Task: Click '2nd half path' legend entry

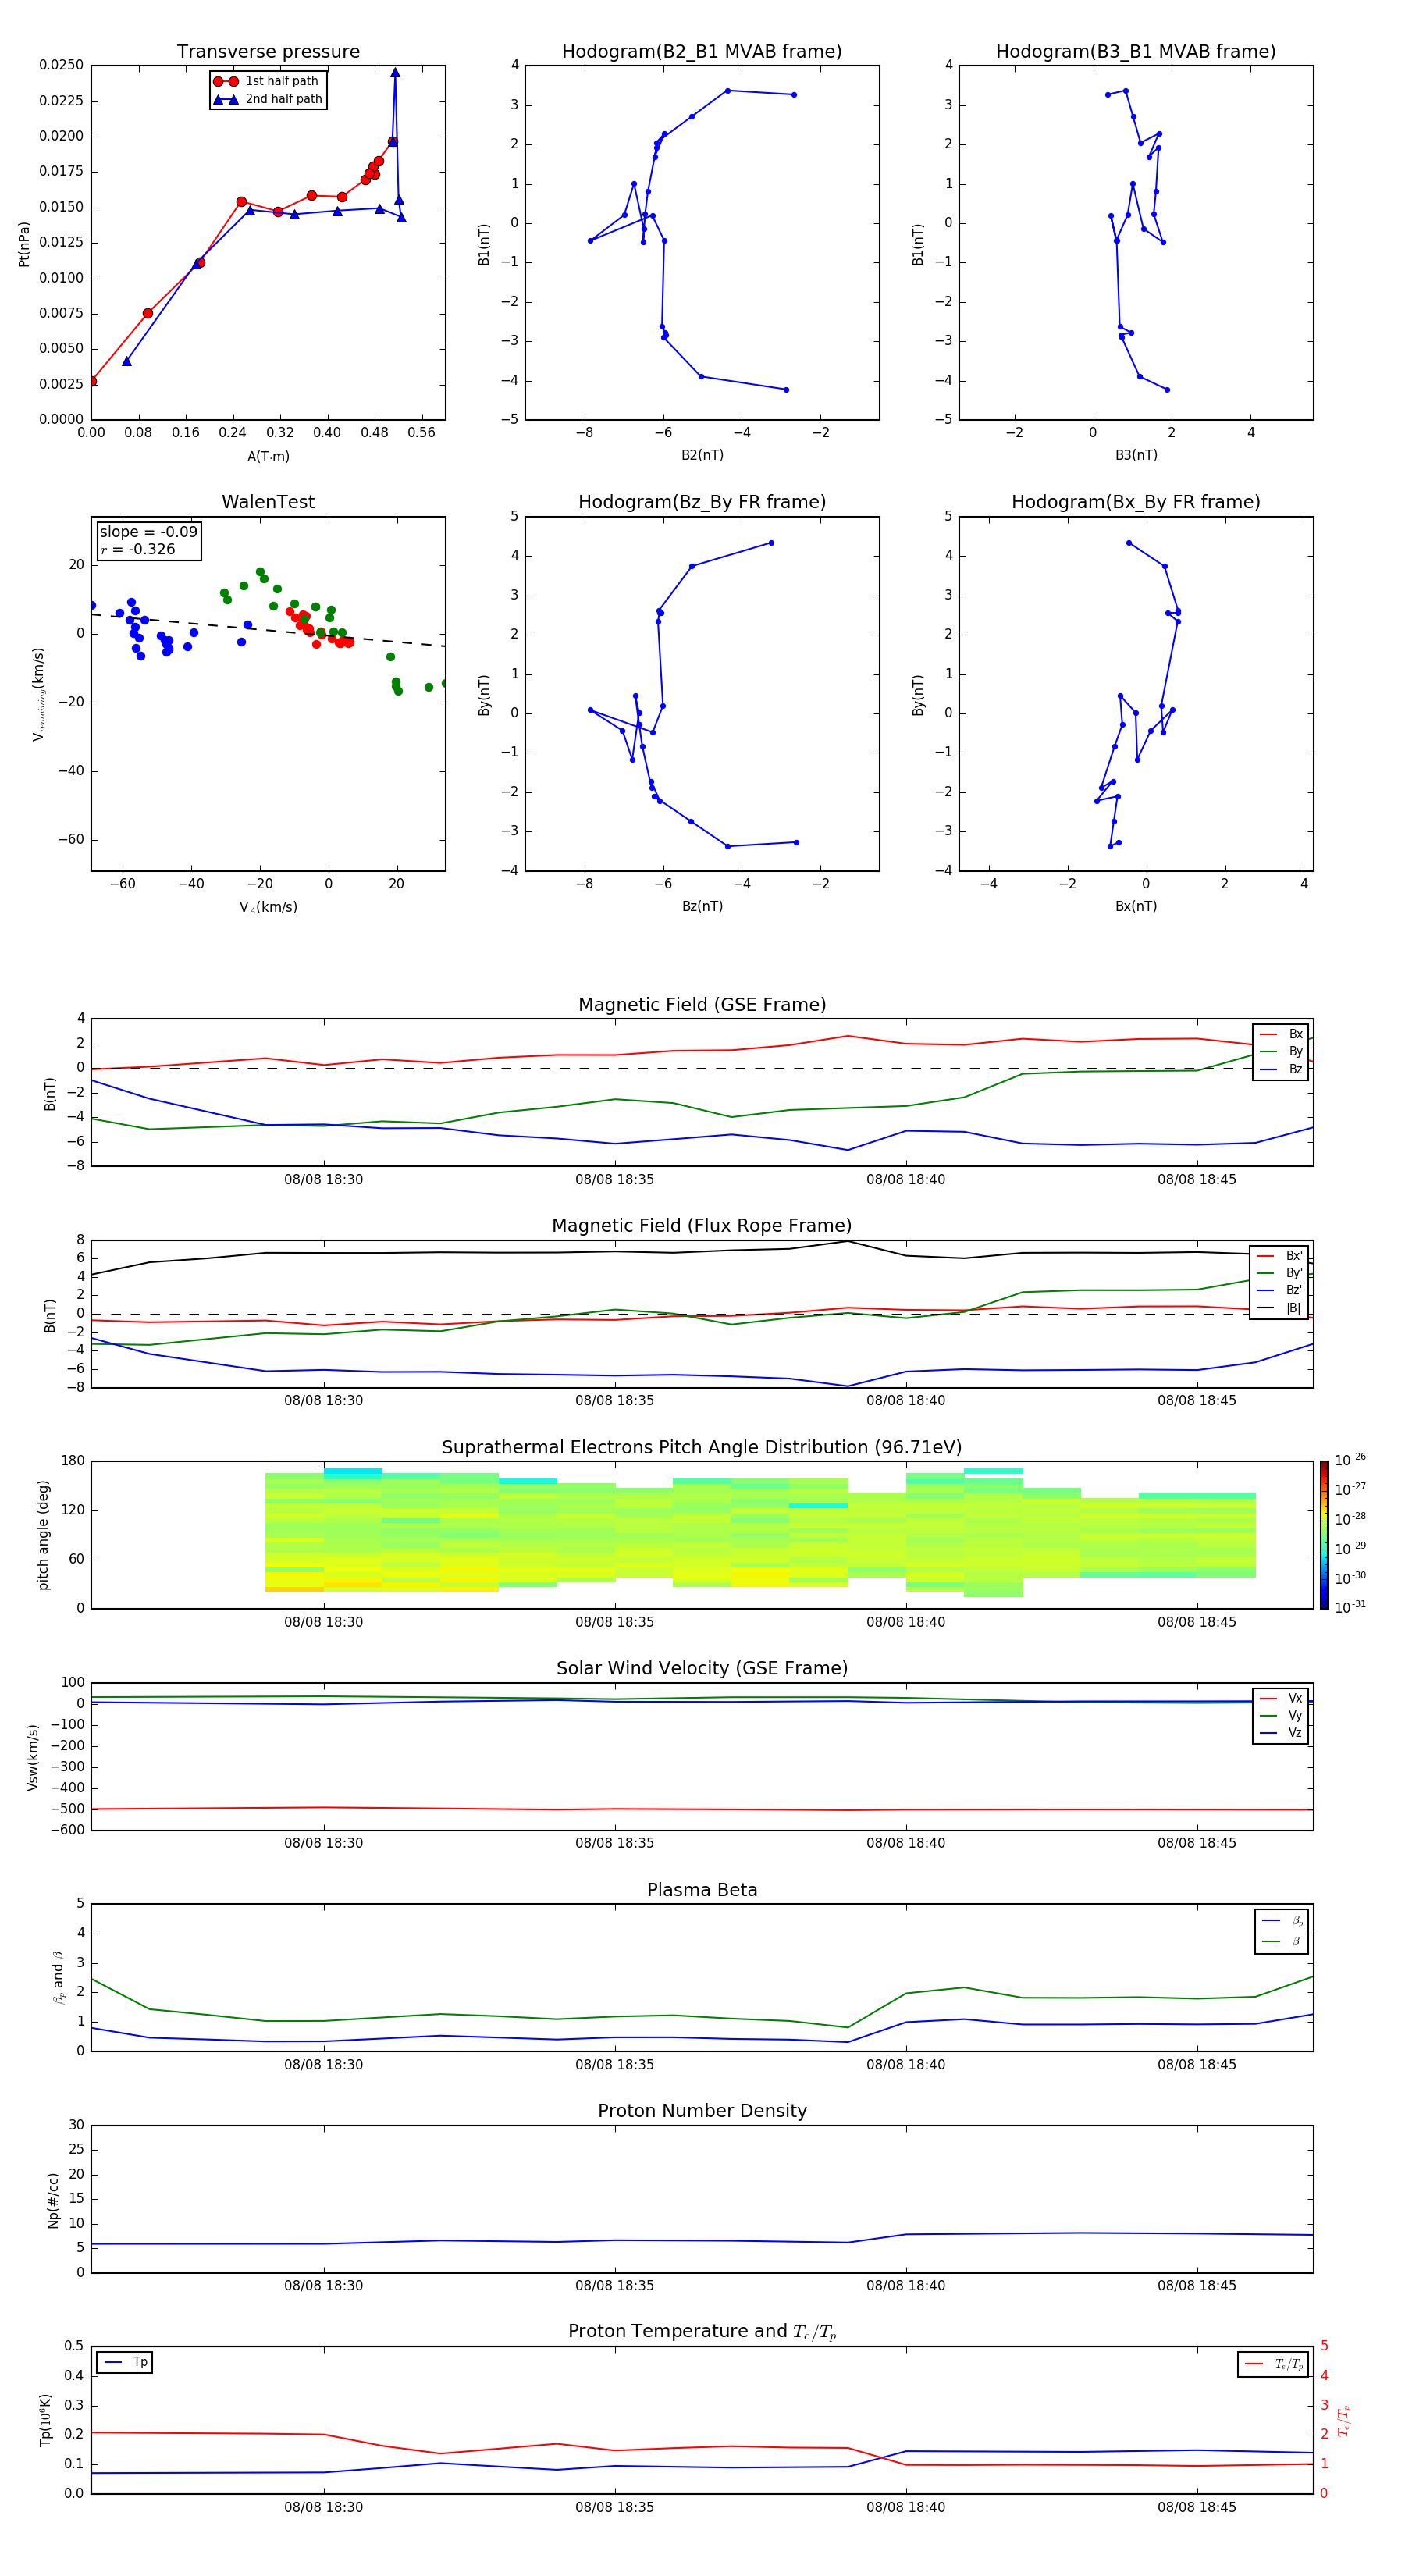Action: (x=268, y=99)
